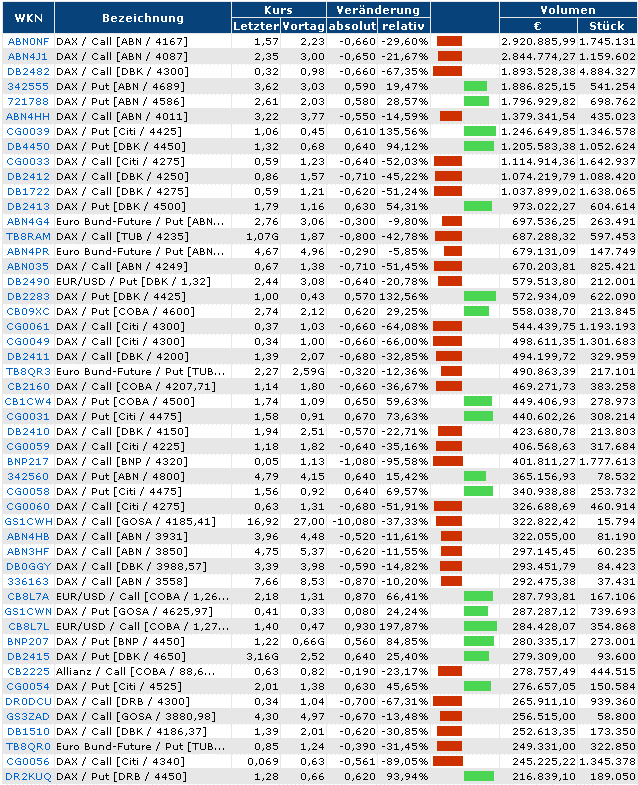Click the Vortag column header

(303, 26)
